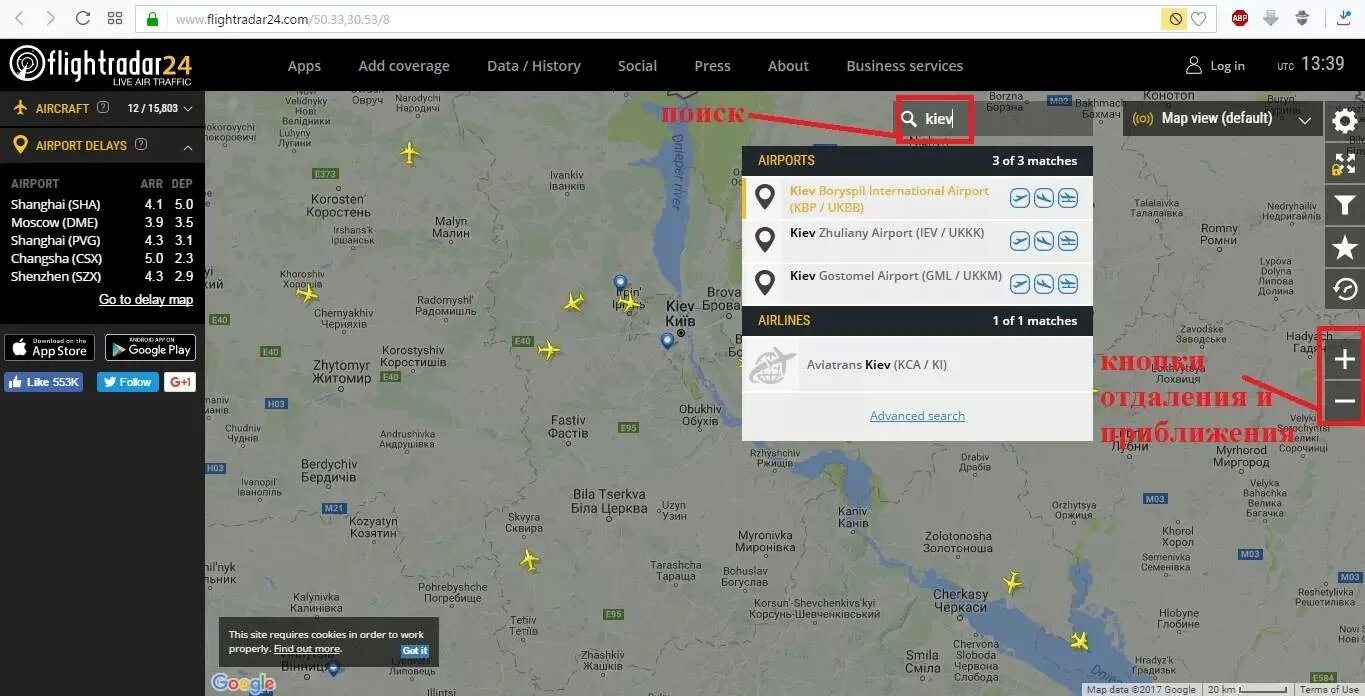This screenshot has width=1365, height=696.
Task: Select Kiev Zhuliany Airport result
Action: coord(917,241)
